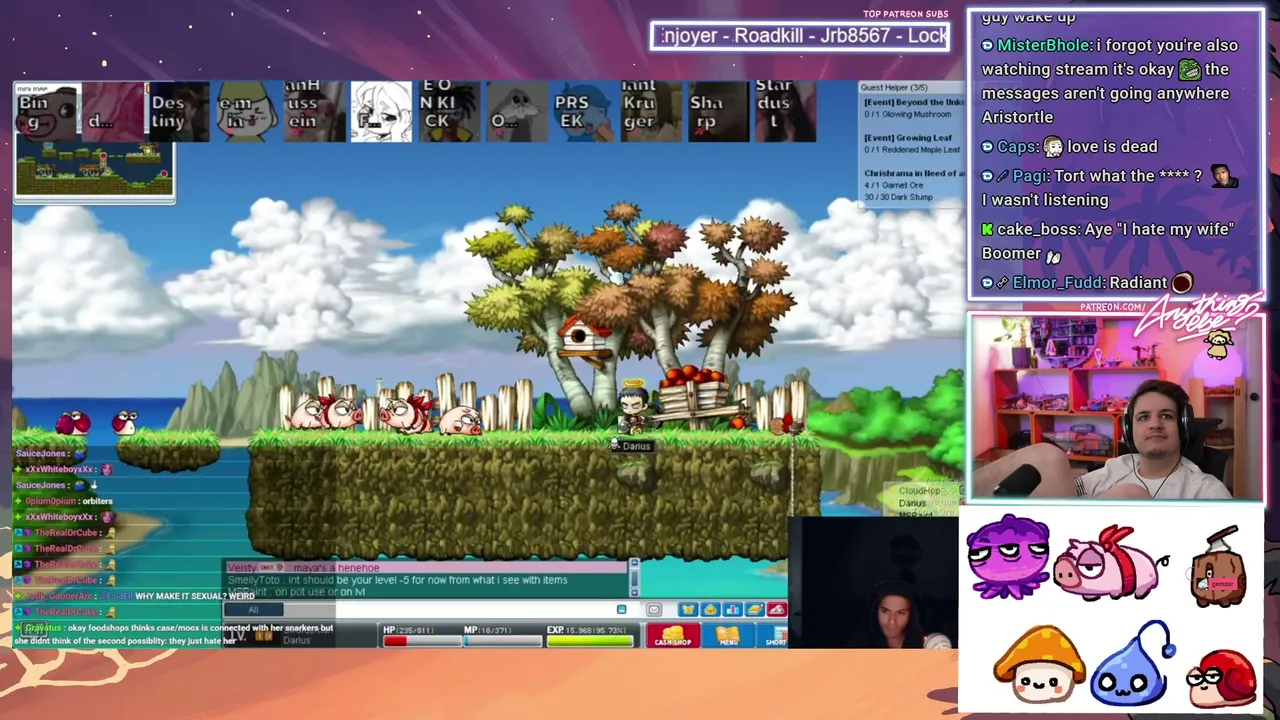
Task: Toggle the small square chat option icon
Action: [x=621, y=610]
